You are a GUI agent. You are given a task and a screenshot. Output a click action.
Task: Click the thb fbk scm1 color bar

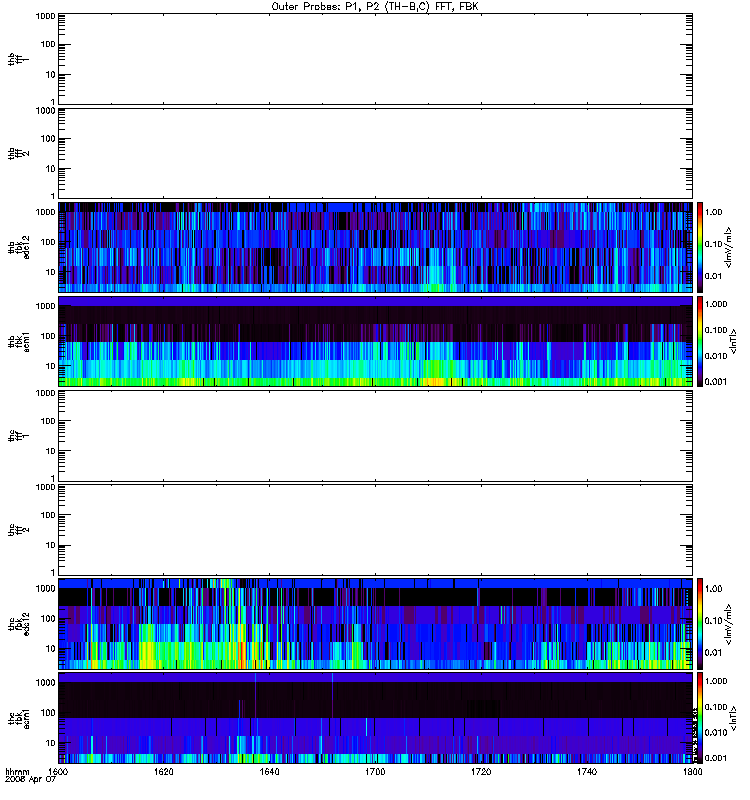coord(700,341)
